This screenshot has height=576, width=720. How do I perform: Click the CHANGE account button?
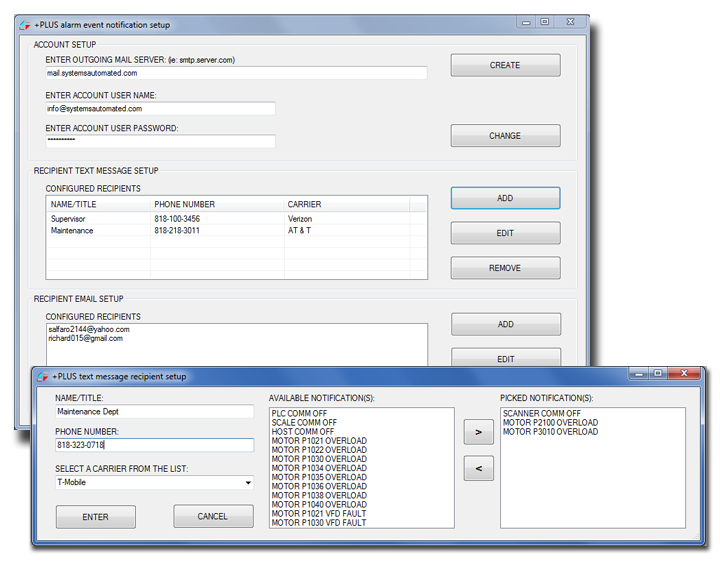tap(505, 136)
